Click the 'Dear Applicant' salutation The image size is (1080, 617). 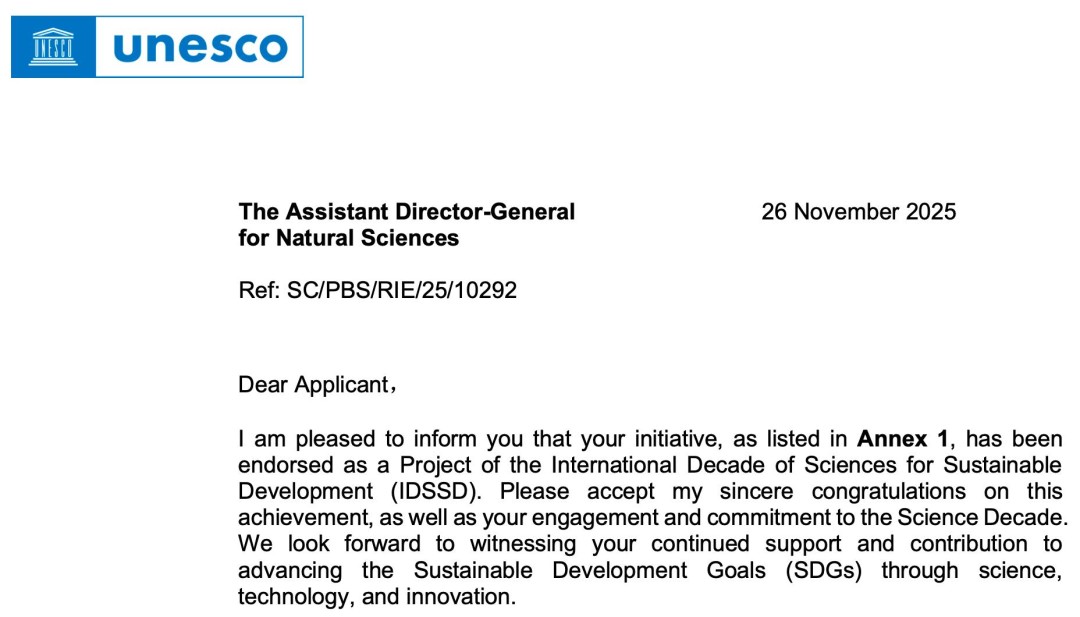point(314,385)
